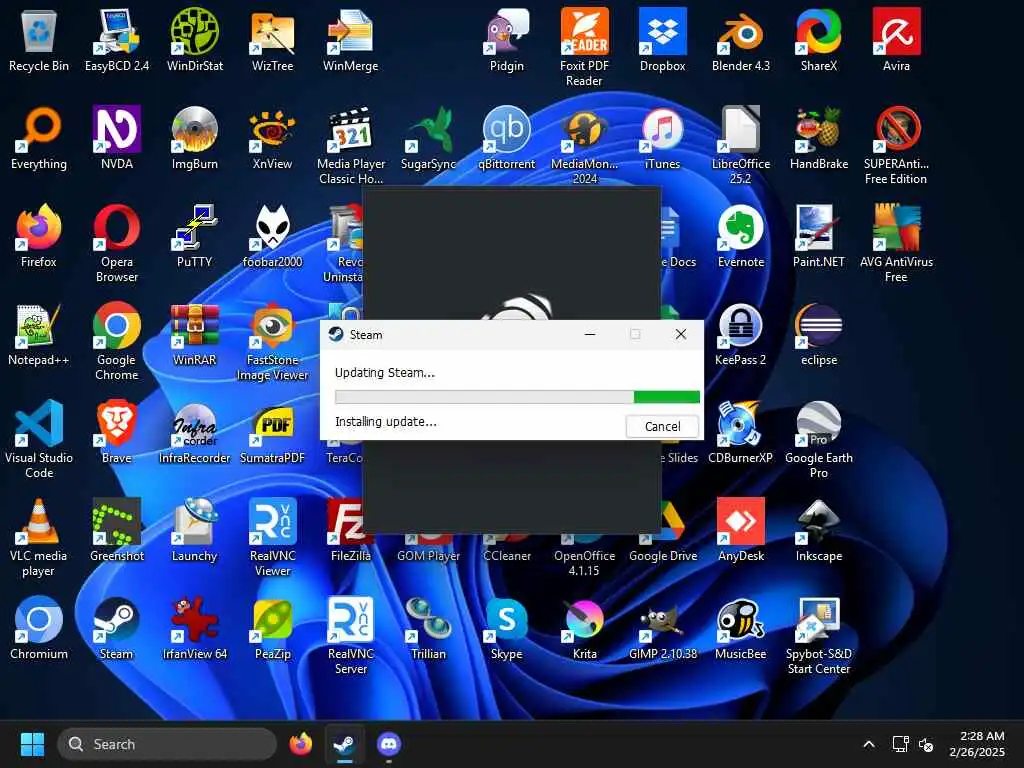Open the Recycle Bin desktop icon
Screen dimensions: 1024x768
click(x=39, y=39)
